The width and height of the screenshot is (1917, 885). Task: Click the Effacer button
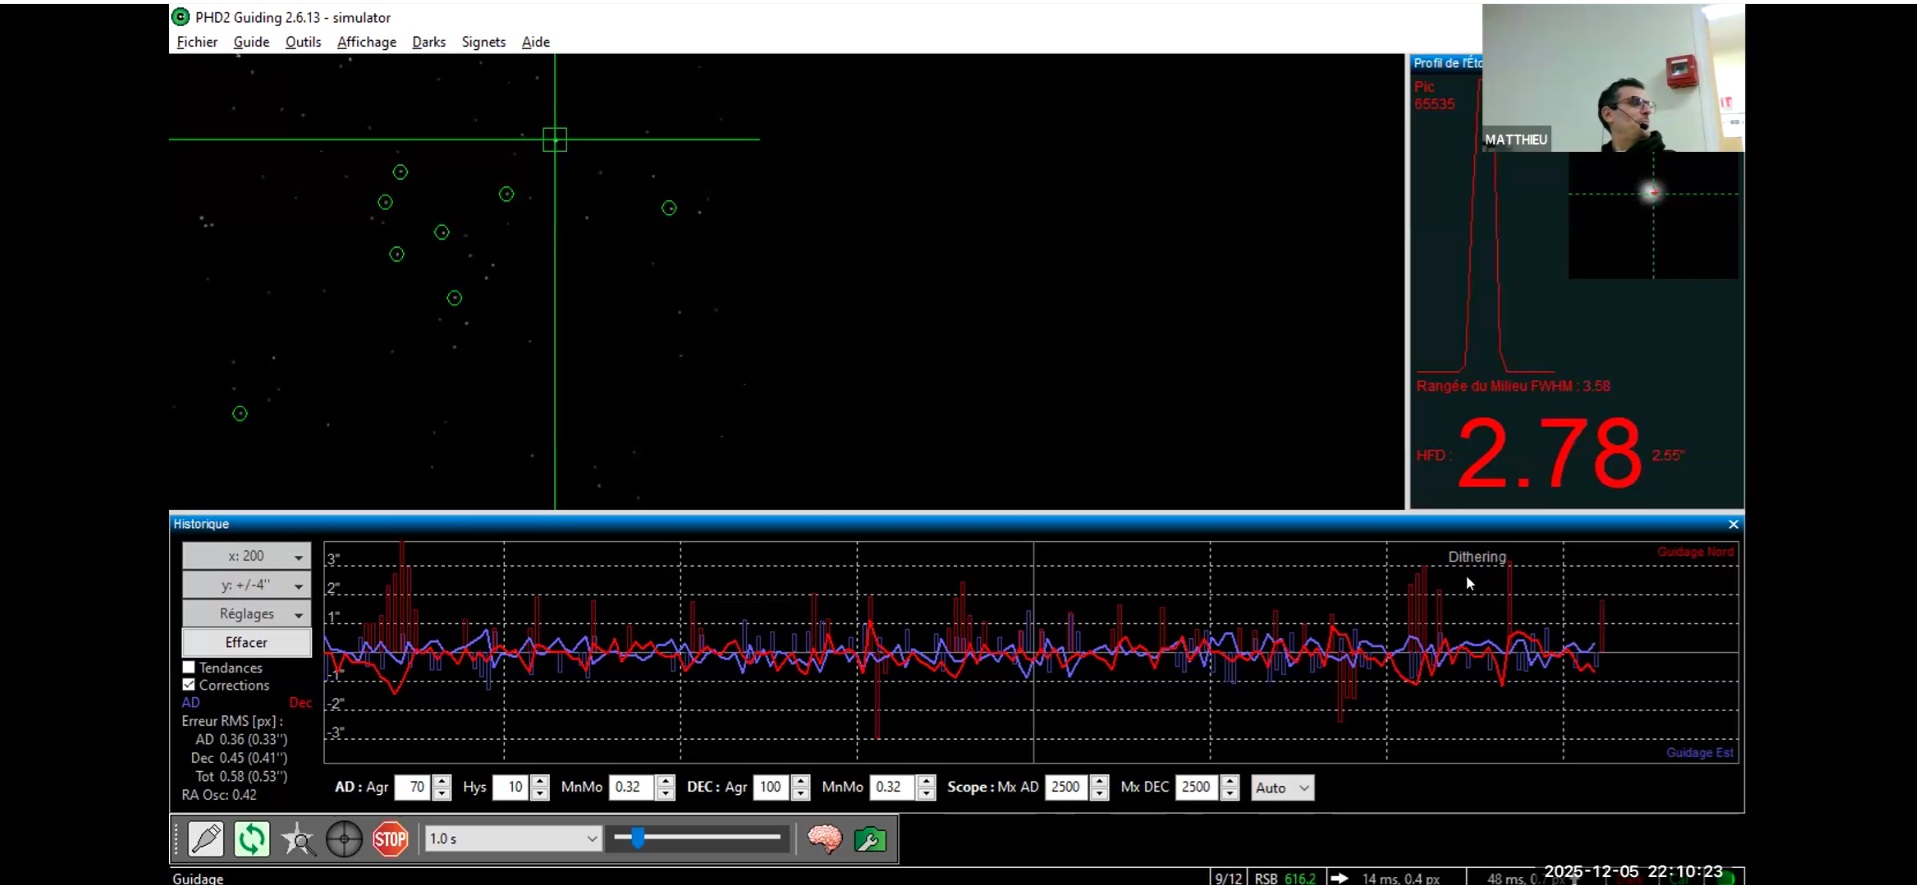coord(246,642)
